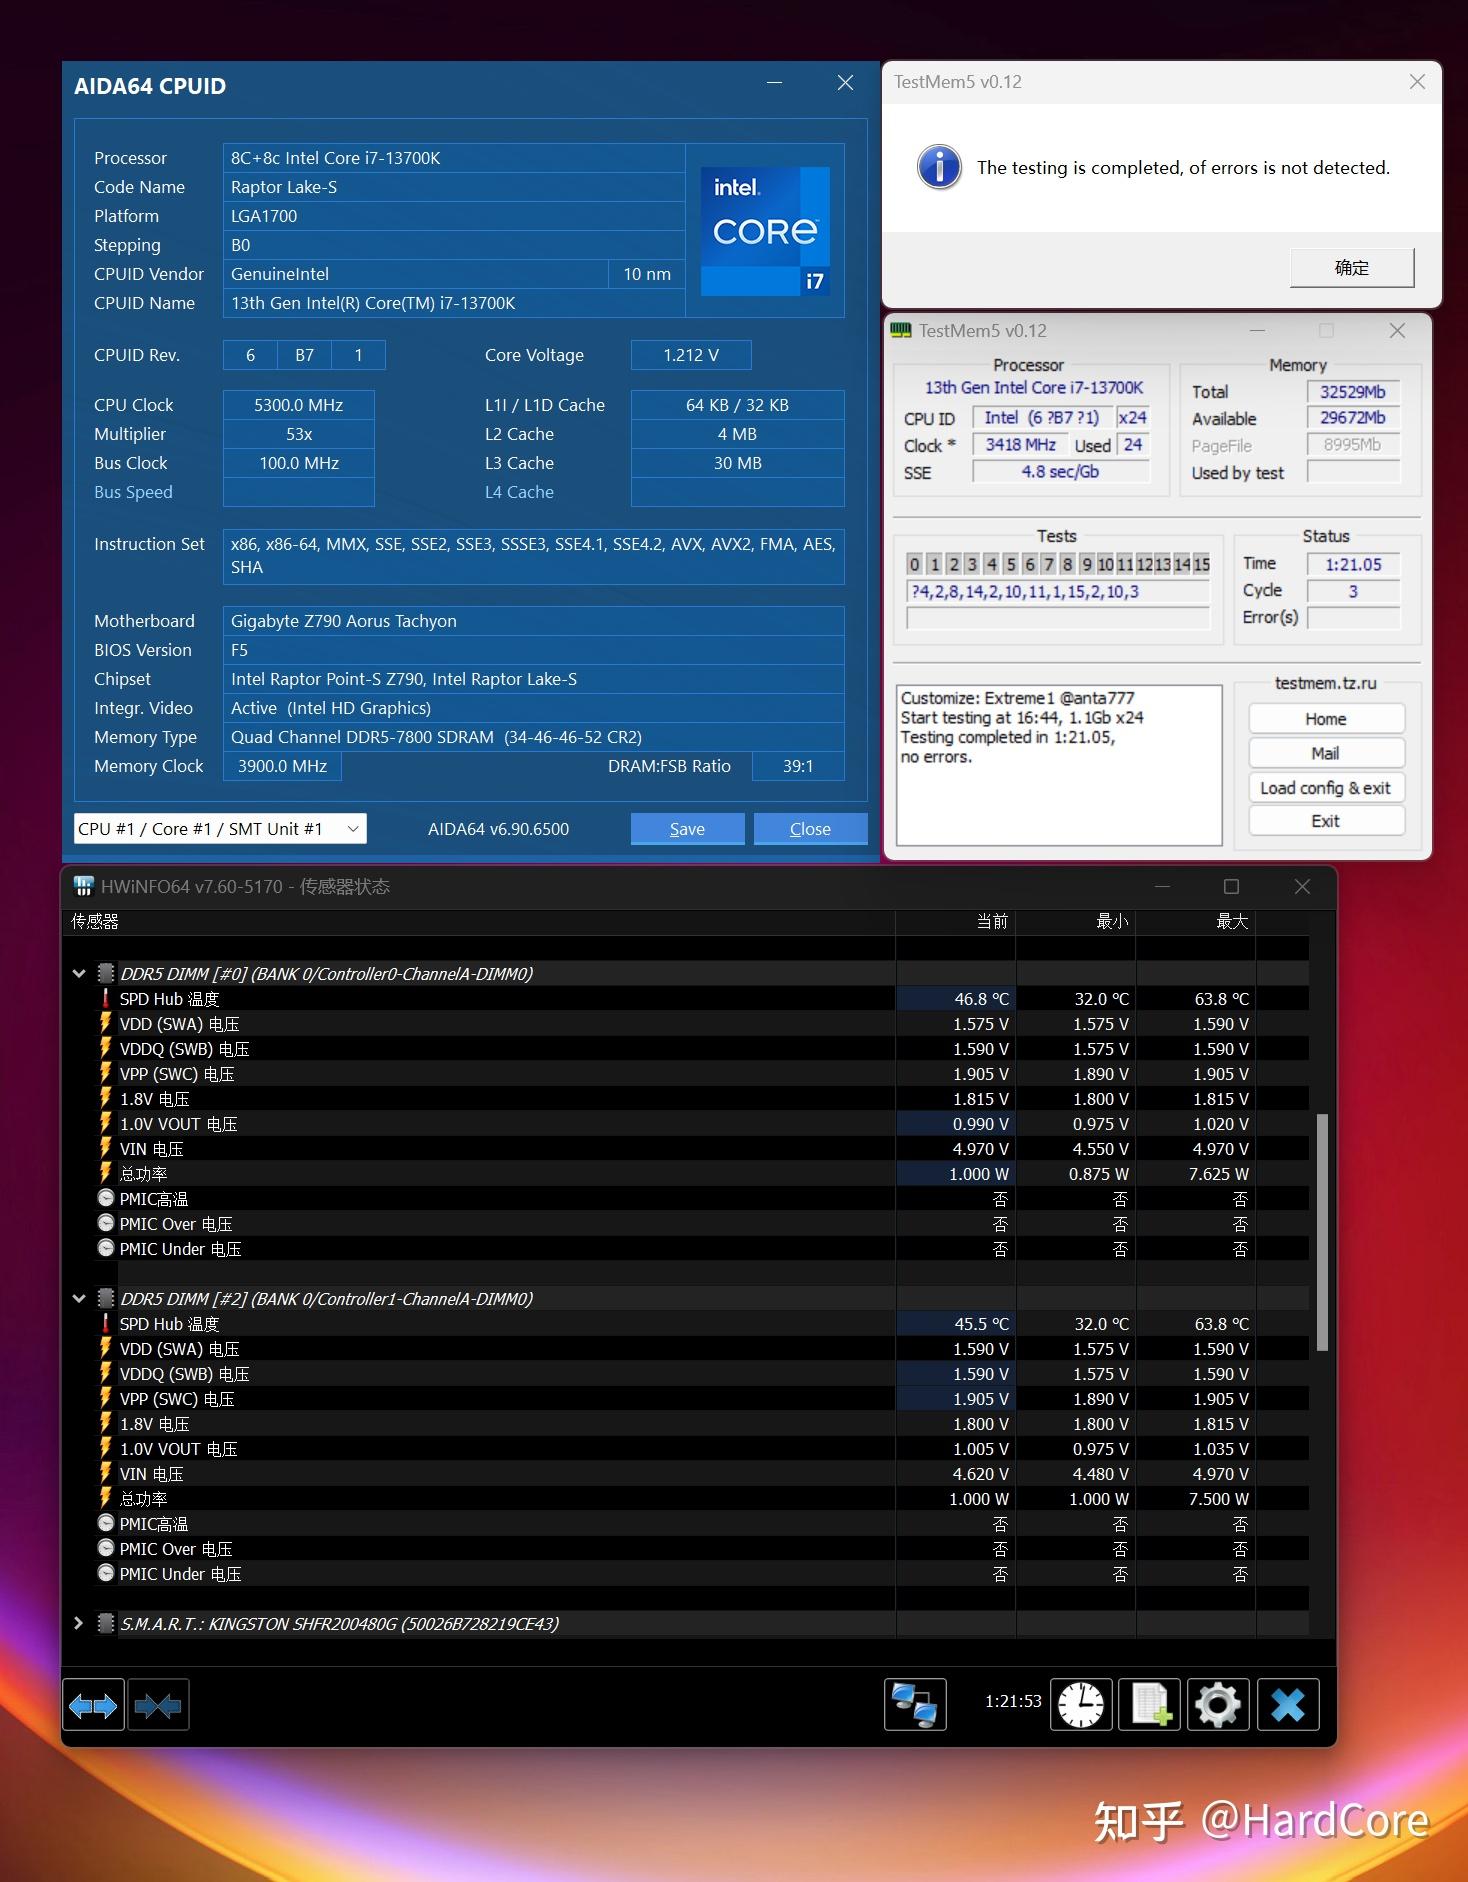
Task: Collapse the DDR5 DIMM [#2] group
Action: point(79,1298)
